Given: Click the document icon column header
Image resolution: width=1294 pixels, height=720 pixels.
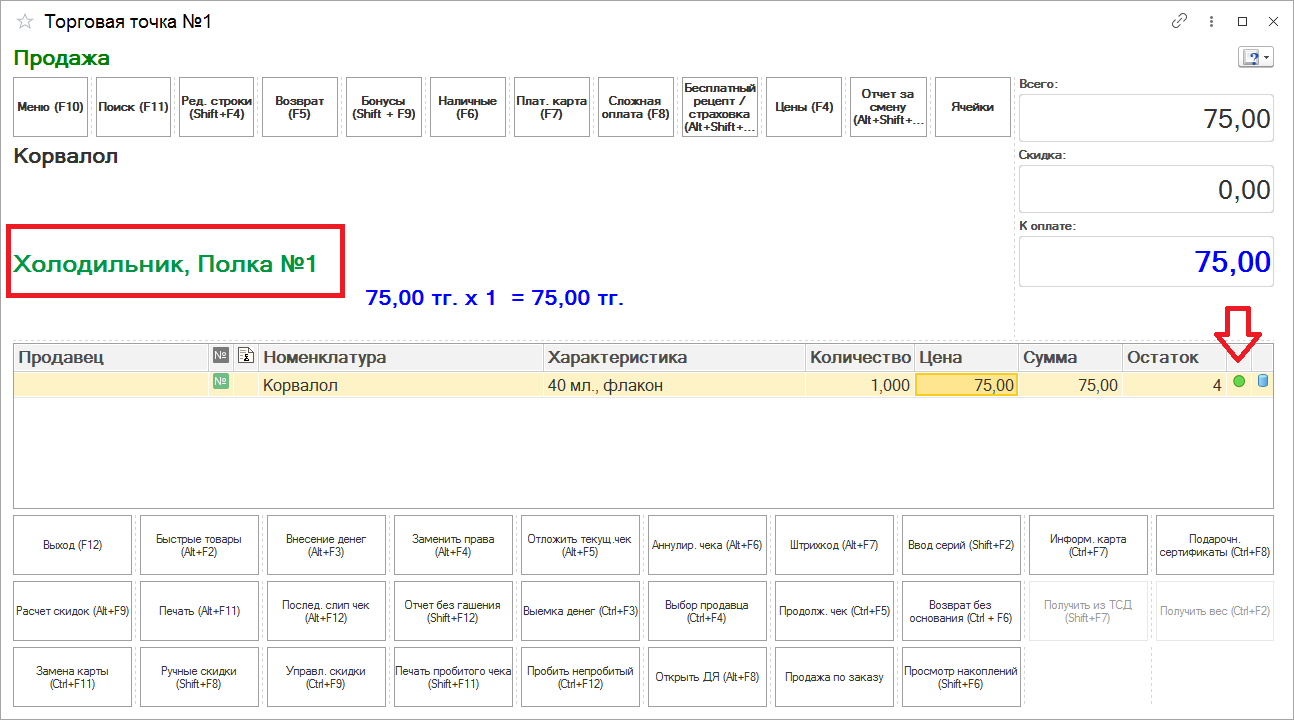Looking at the screenshot, I should 245,356.
